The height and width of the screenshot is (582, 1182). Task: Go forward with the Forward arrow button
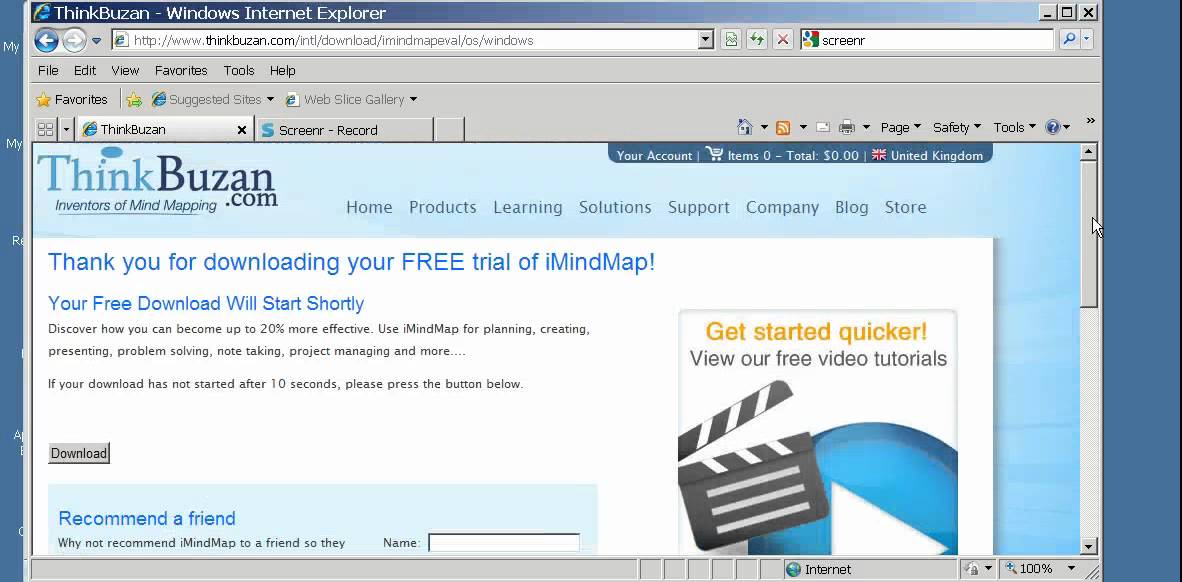[x=74, y=40]
